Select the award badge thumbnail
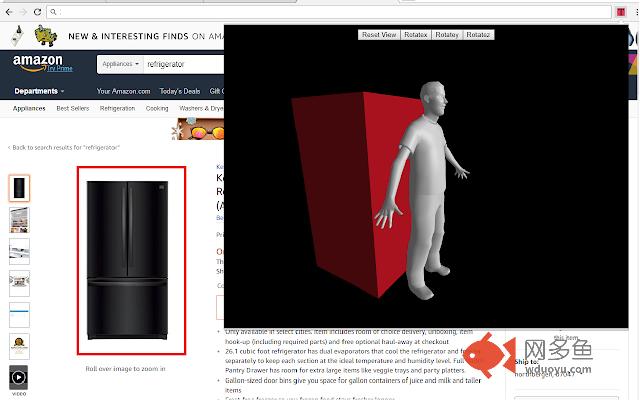 (x=19, y=347)
